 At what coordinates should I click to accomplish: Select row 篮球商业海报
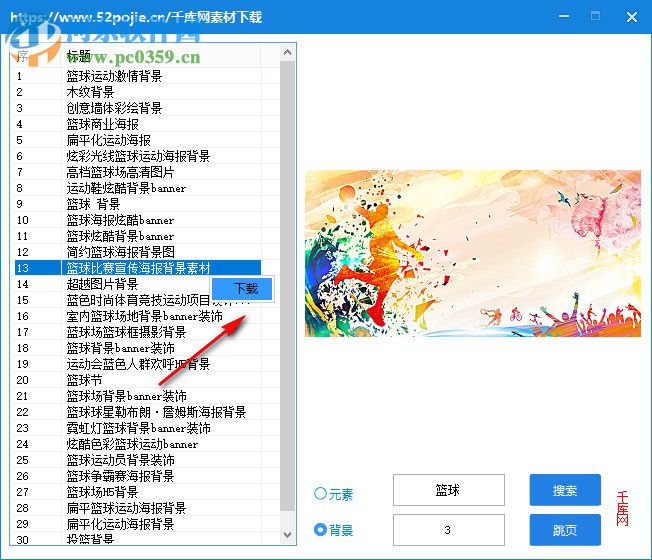[138, 124]
